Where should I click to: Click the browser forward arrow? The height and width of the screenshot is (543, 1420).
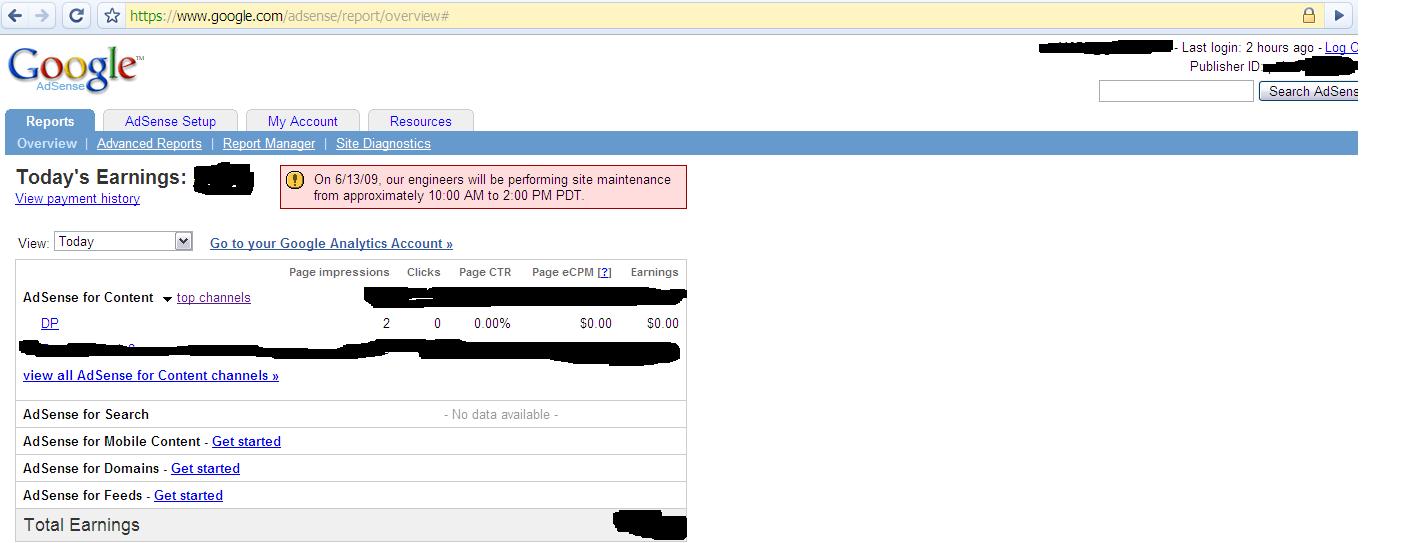click(42, 15)
